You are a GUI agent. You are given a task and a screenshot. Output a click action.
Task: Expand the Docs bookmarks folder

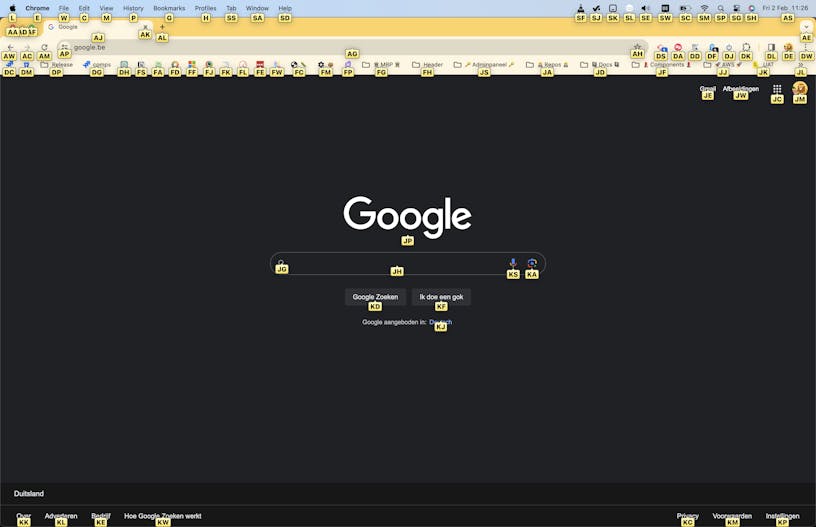(600, 65)
